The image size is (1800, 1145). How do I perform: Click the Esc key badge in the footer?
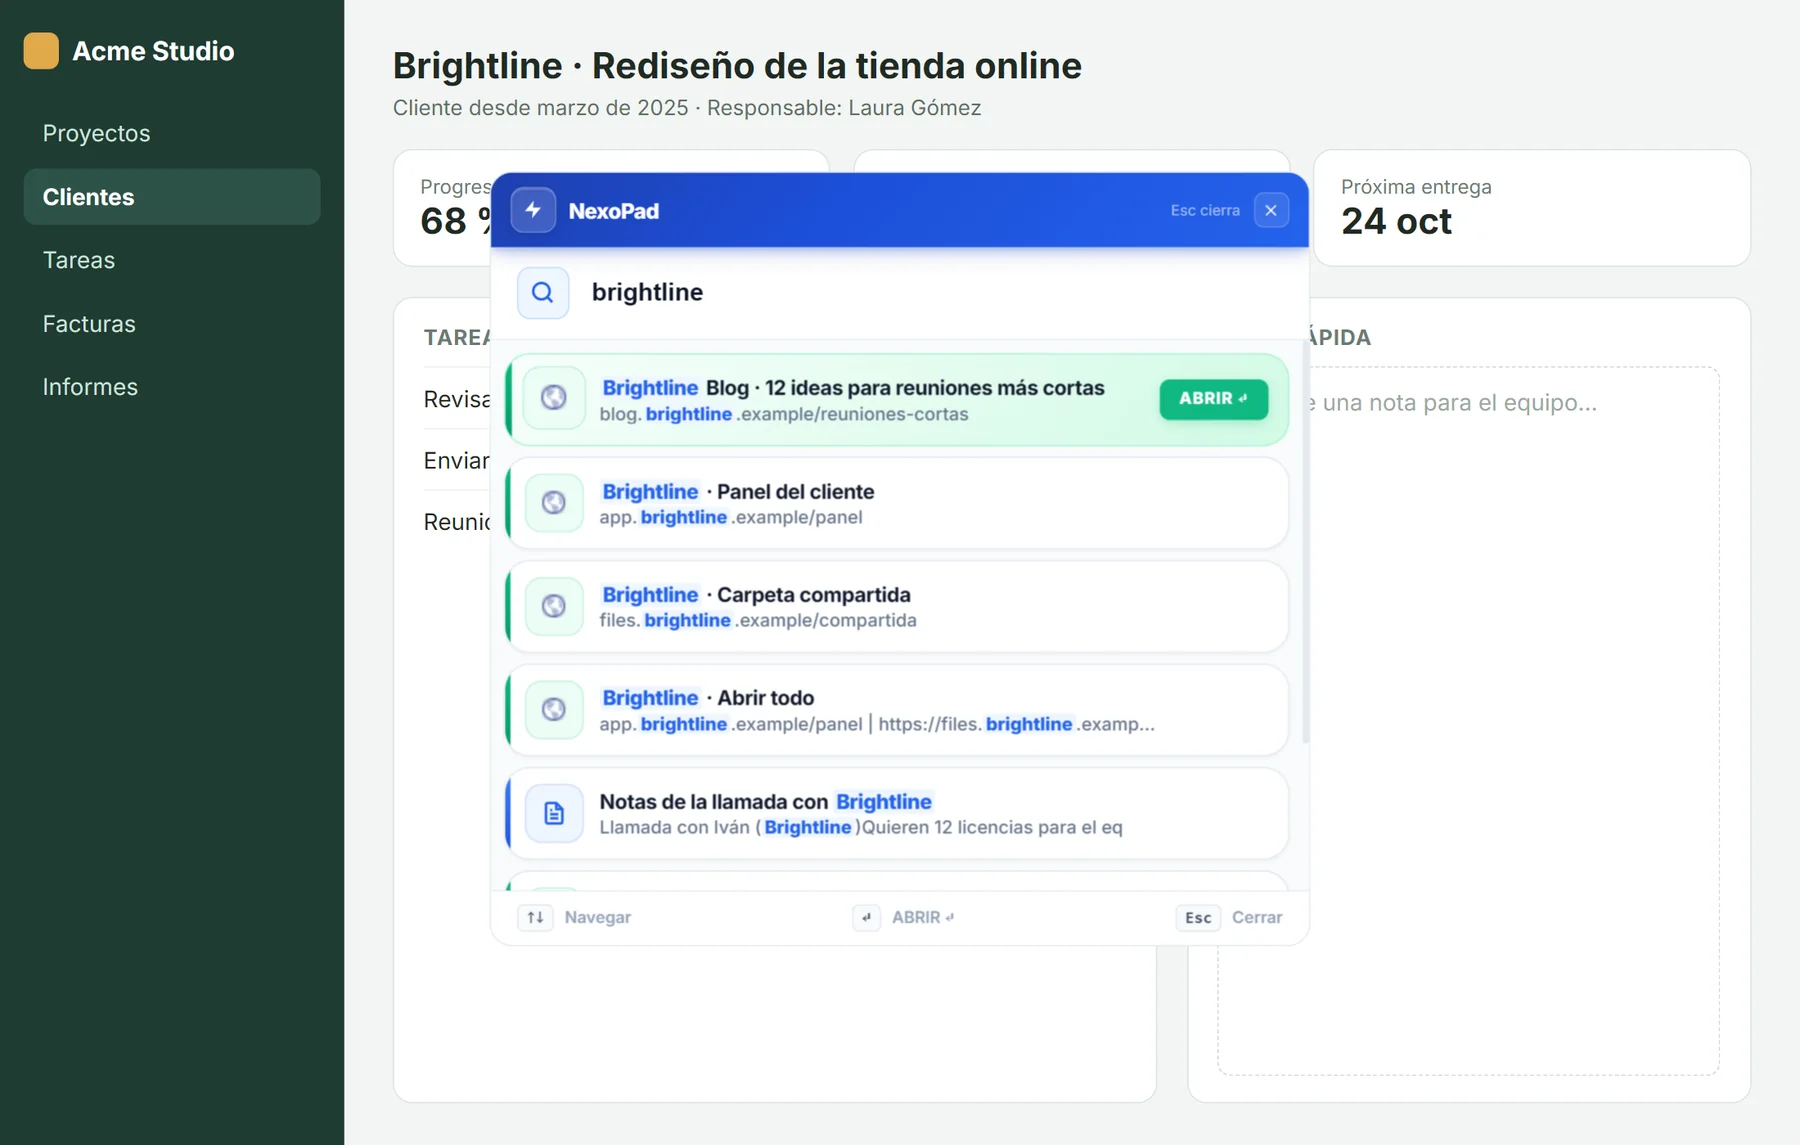coord(1198,917)
